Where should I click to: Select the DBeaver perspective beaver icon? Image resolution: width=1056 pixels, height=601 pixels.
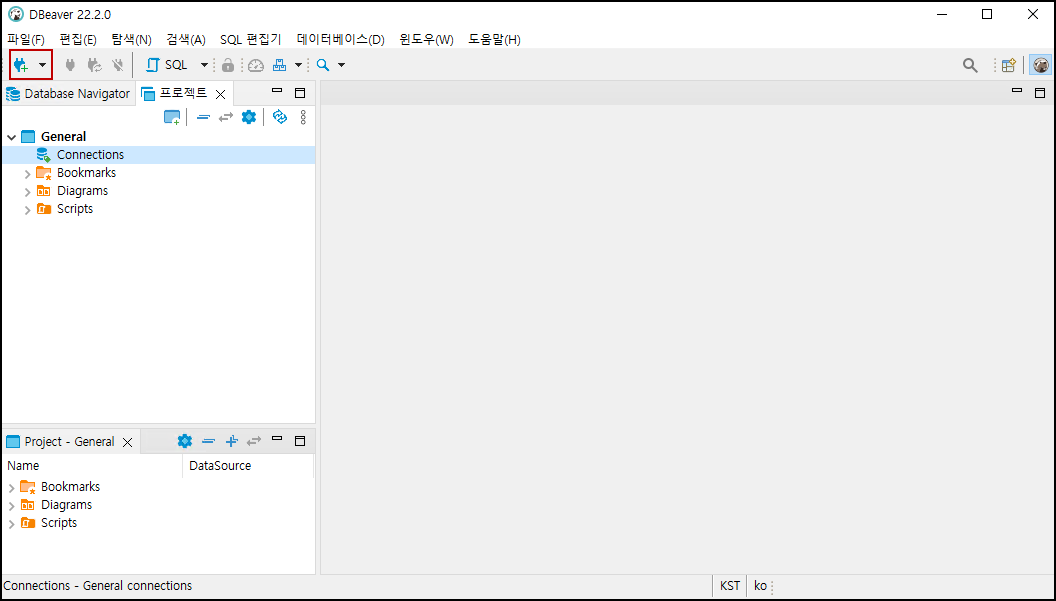coord(1041,65)
